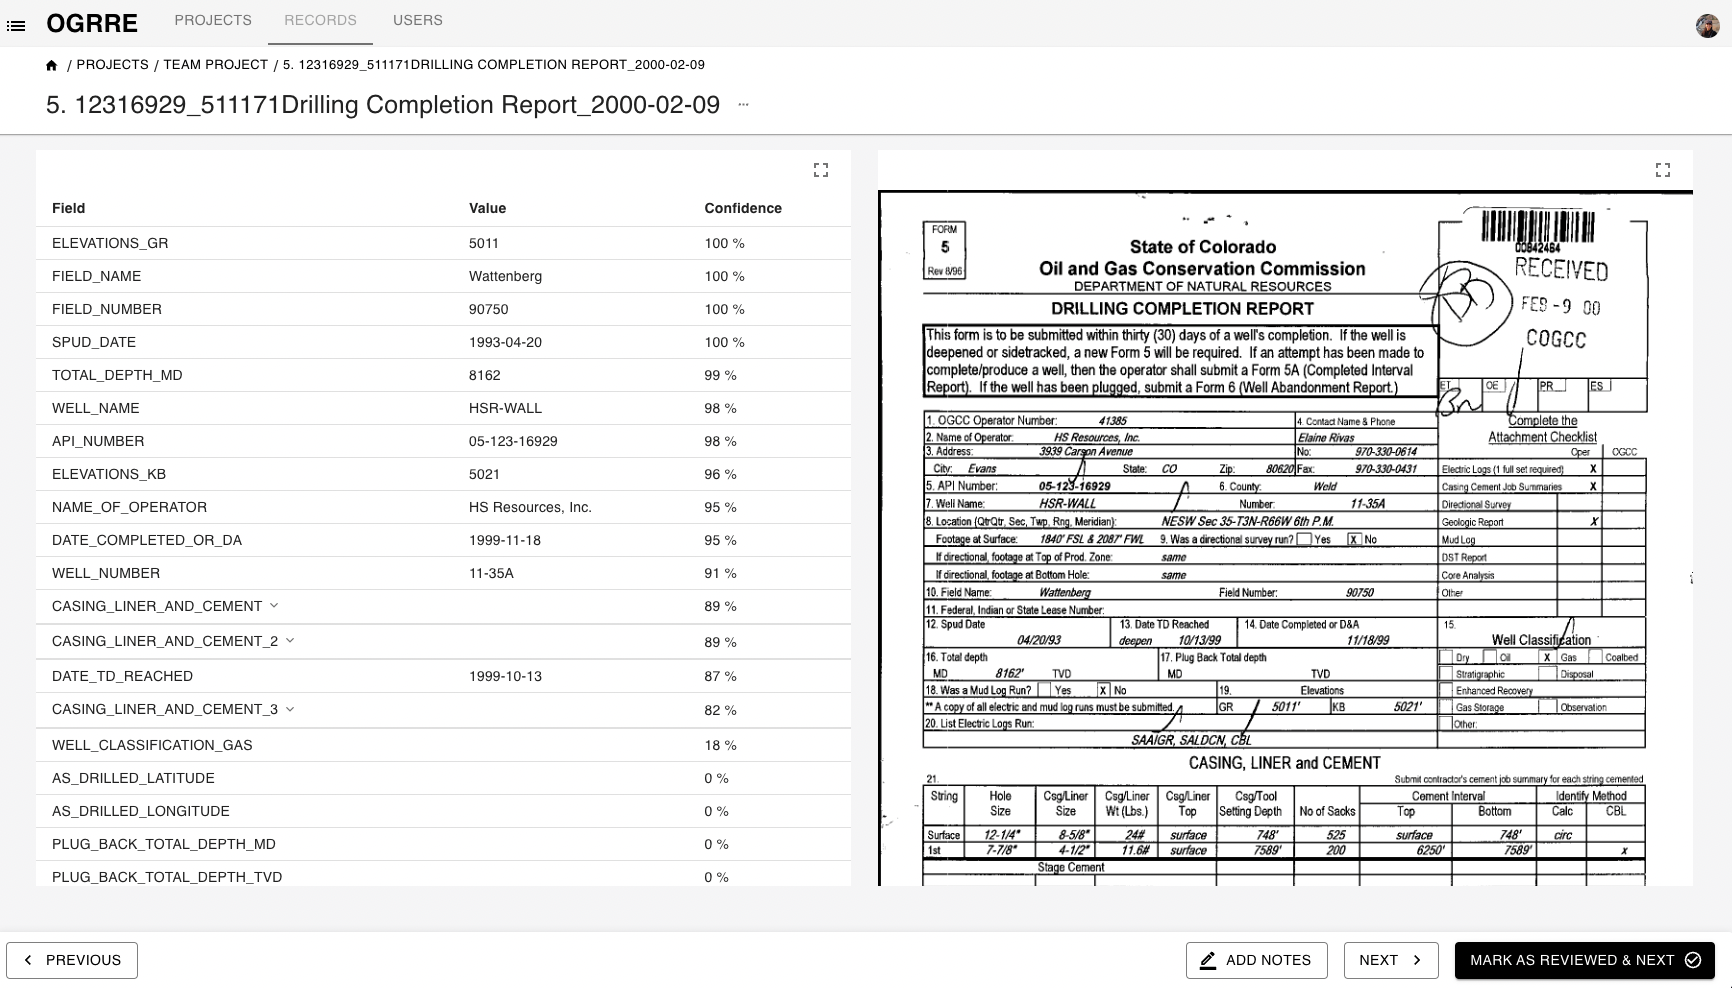The width and height of the screenshot is (1732, 988).
Task: Select the ELEVATIONS_KB row
Action: tap(443, 474)
